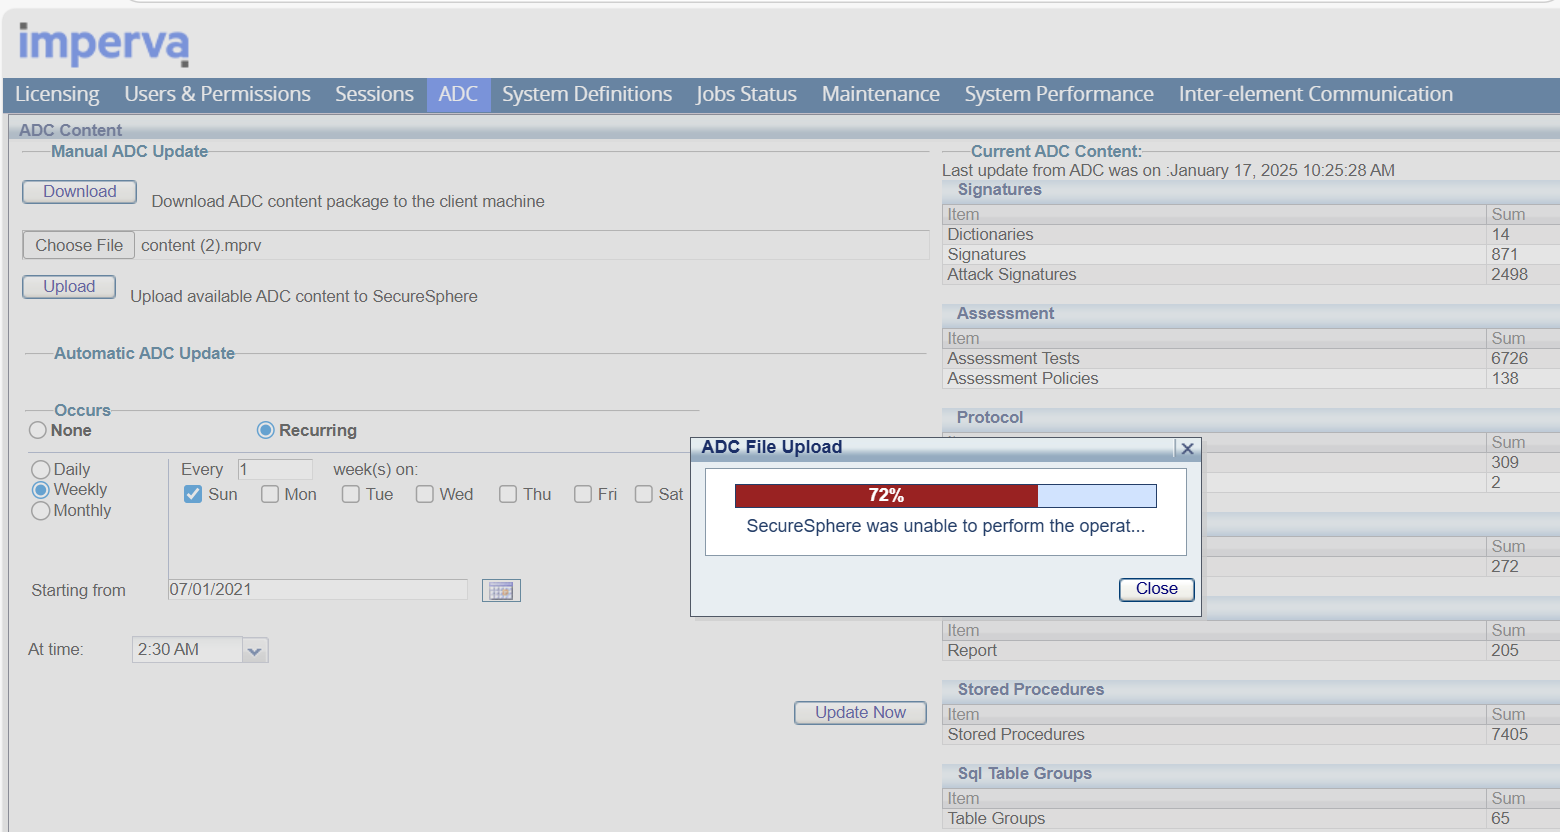Go to System Performance tab

click(x=1059, y=94)
